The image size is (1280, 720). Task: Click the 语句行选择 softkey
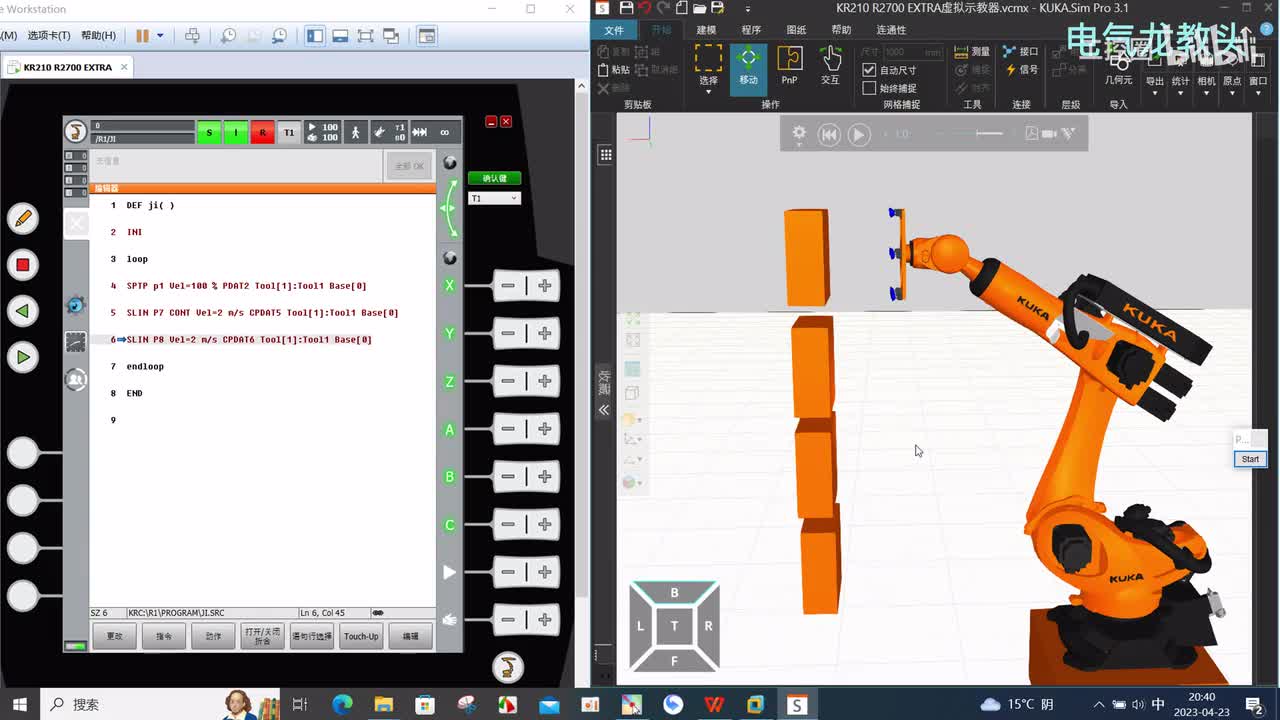tap(311, 636)
